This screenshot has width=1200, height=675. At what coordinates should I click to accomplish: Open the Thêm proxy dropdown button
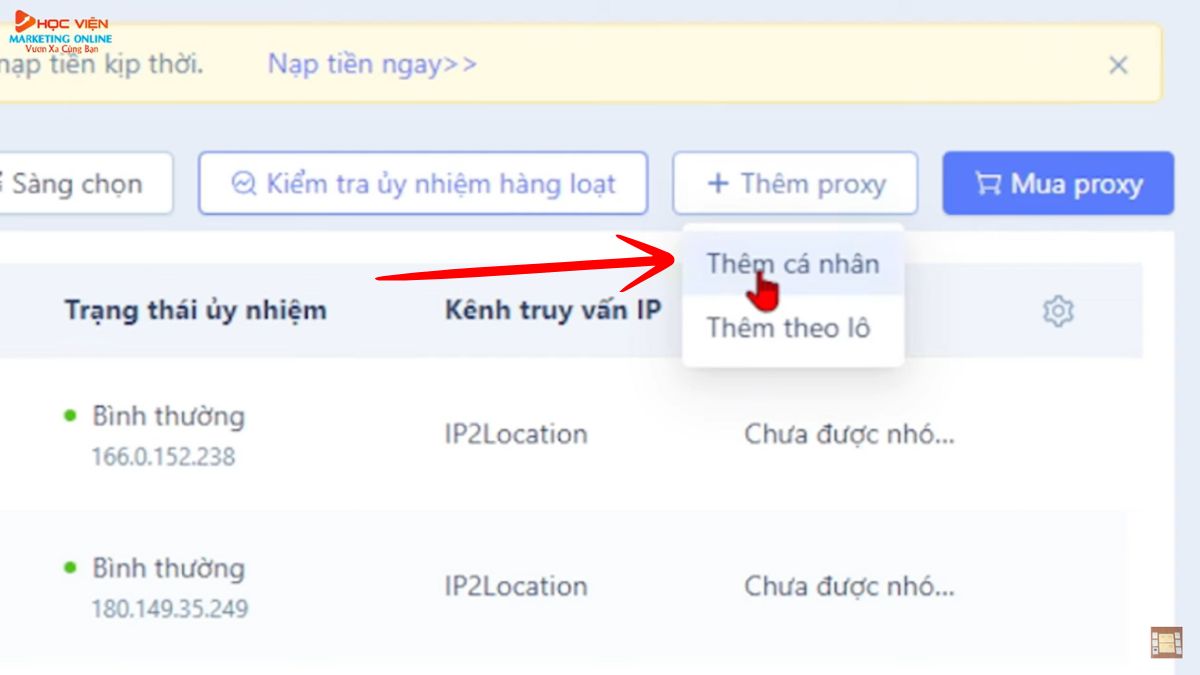tap(795, 183)
